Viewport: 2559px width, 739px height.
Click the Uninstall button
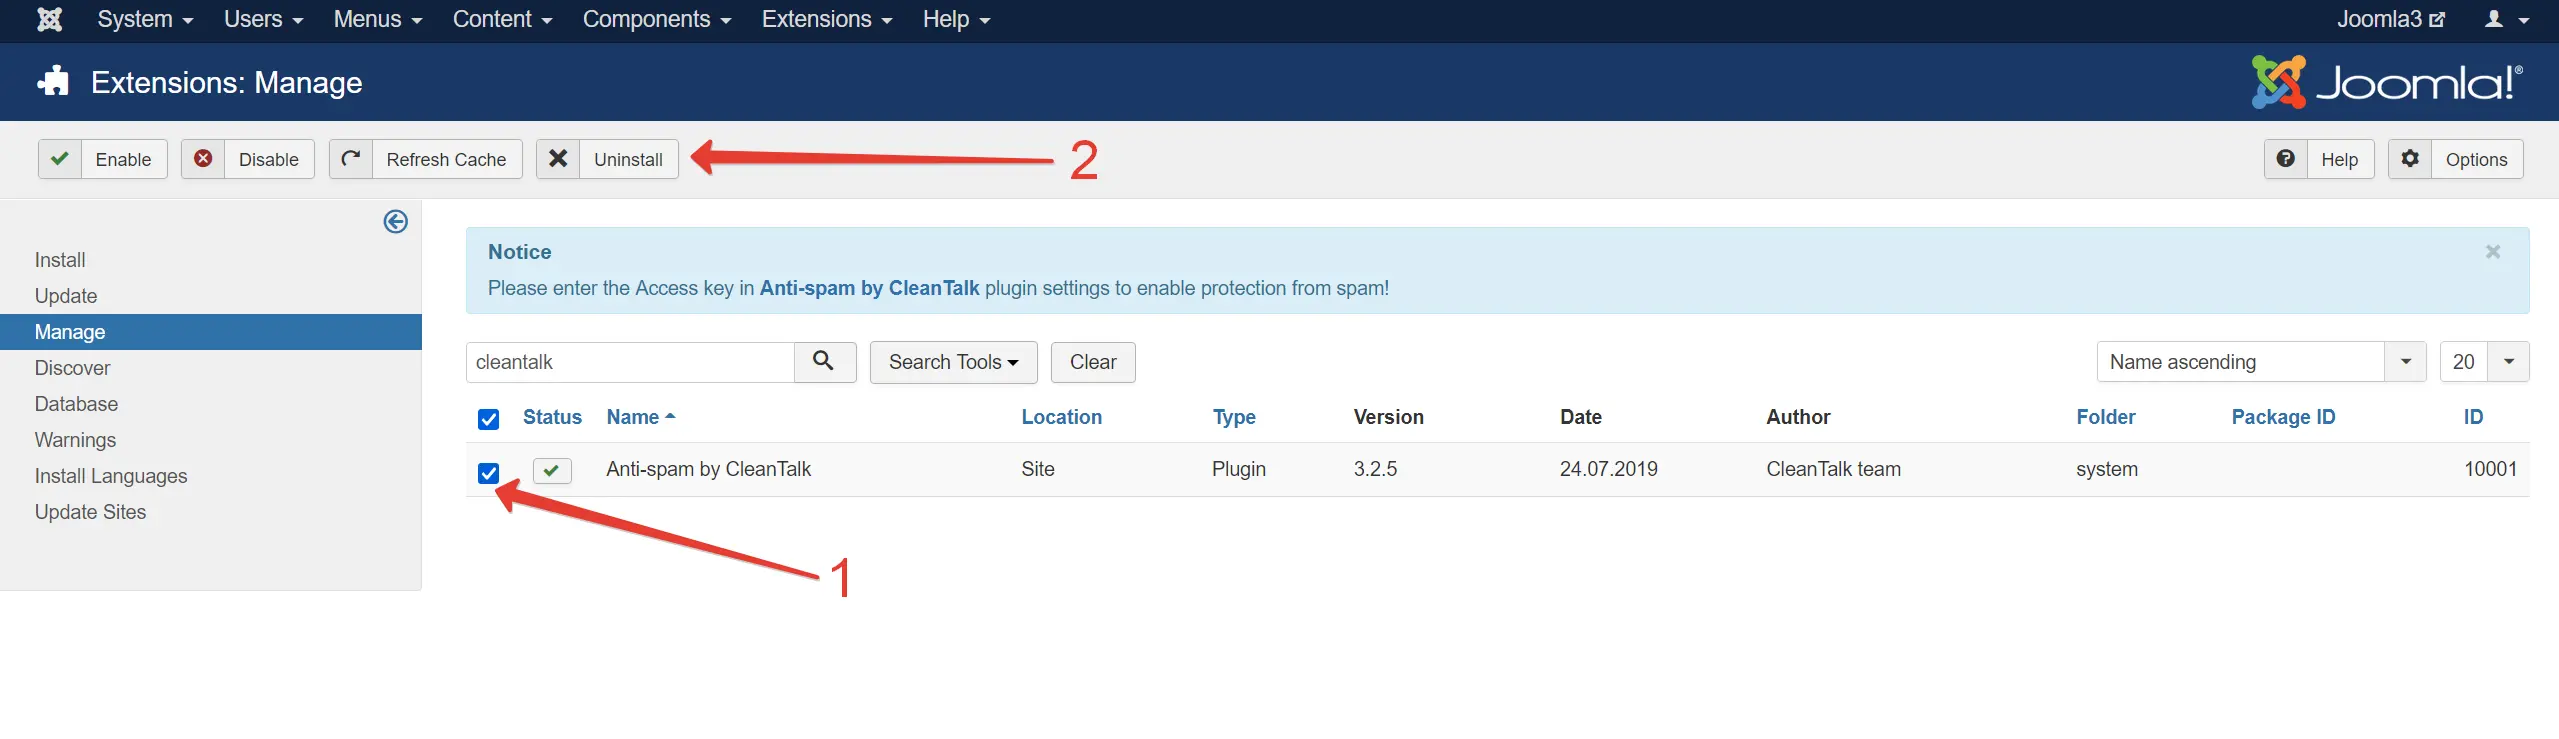pos(607,159)
